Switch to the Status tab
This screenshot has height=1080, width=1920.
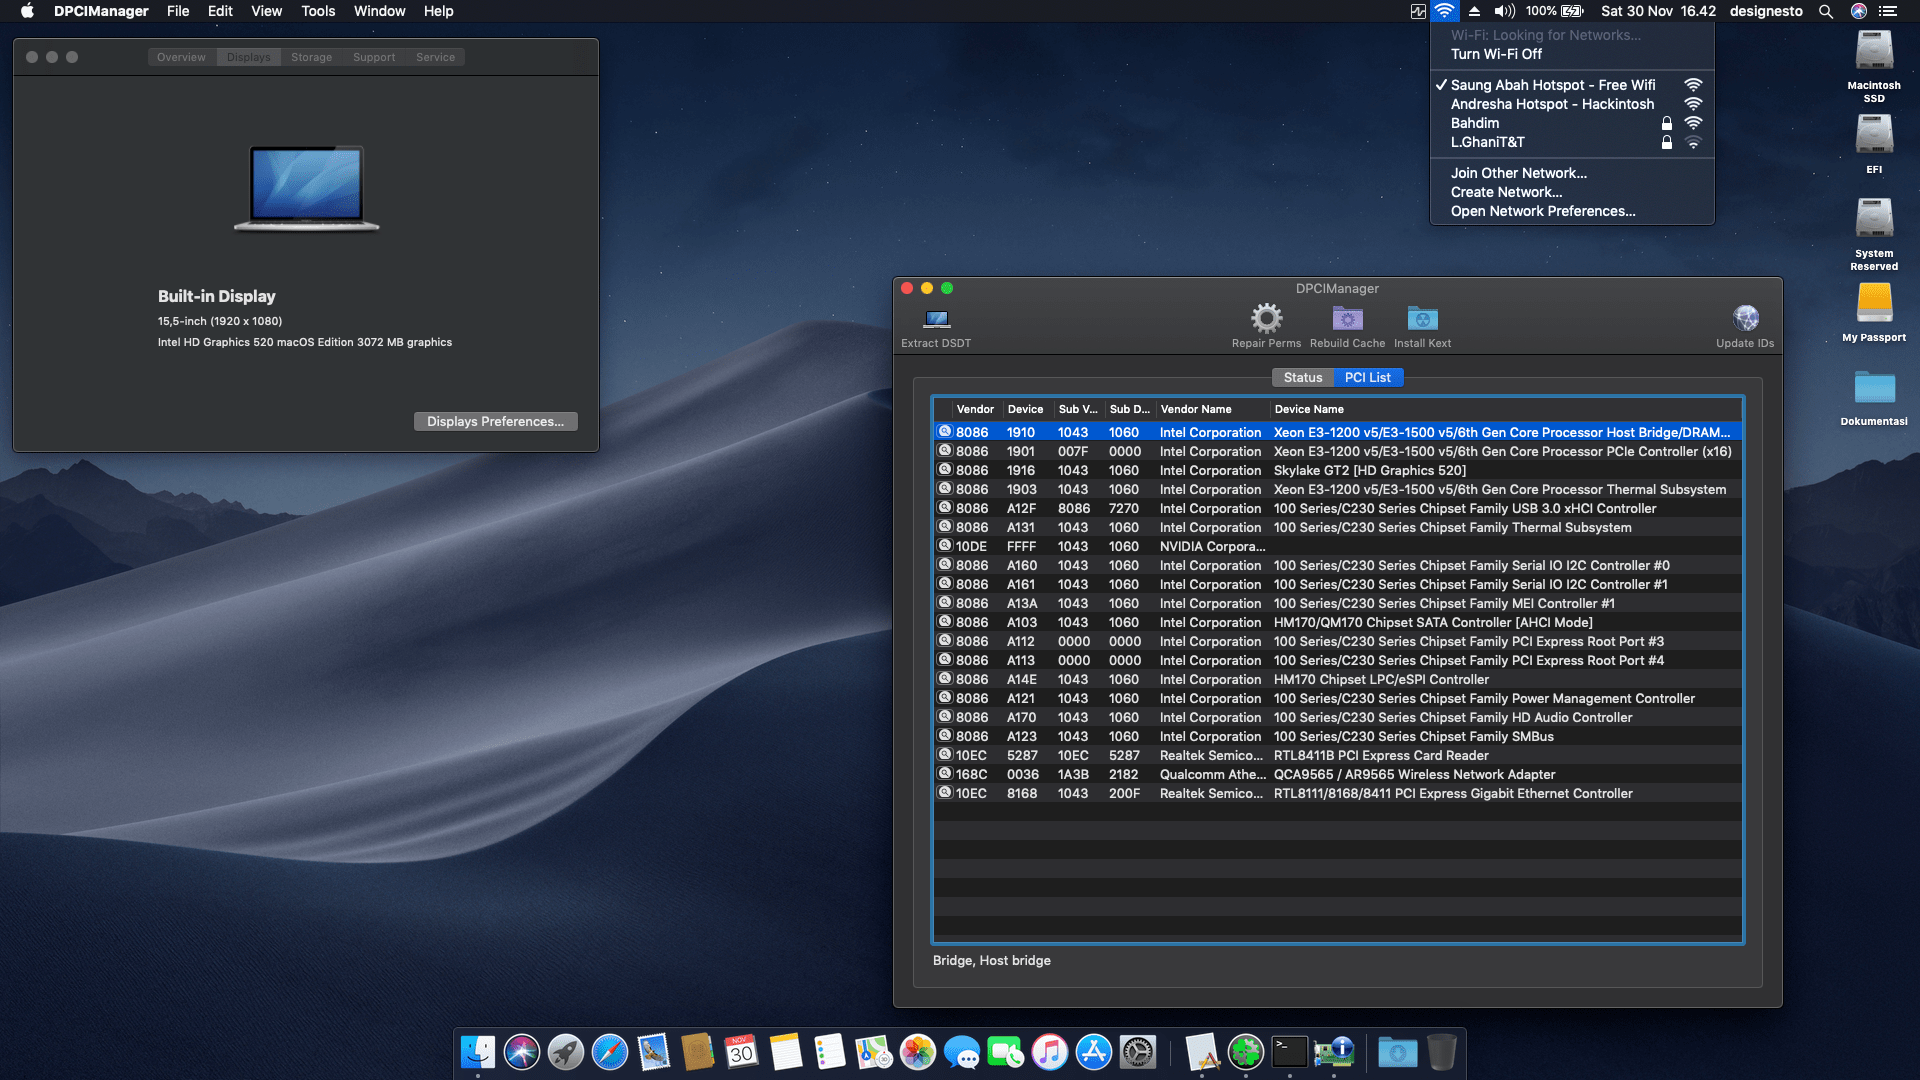tap(1302, 377)
